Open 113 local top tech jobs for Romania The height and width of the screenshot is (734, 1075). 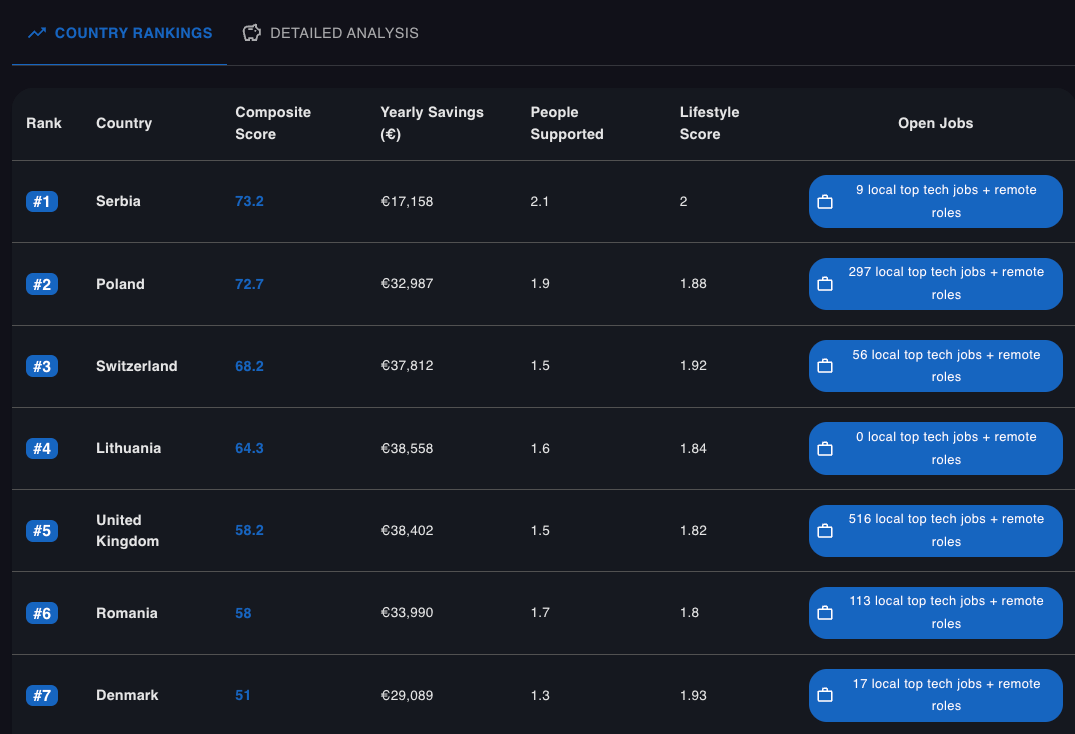936,613
